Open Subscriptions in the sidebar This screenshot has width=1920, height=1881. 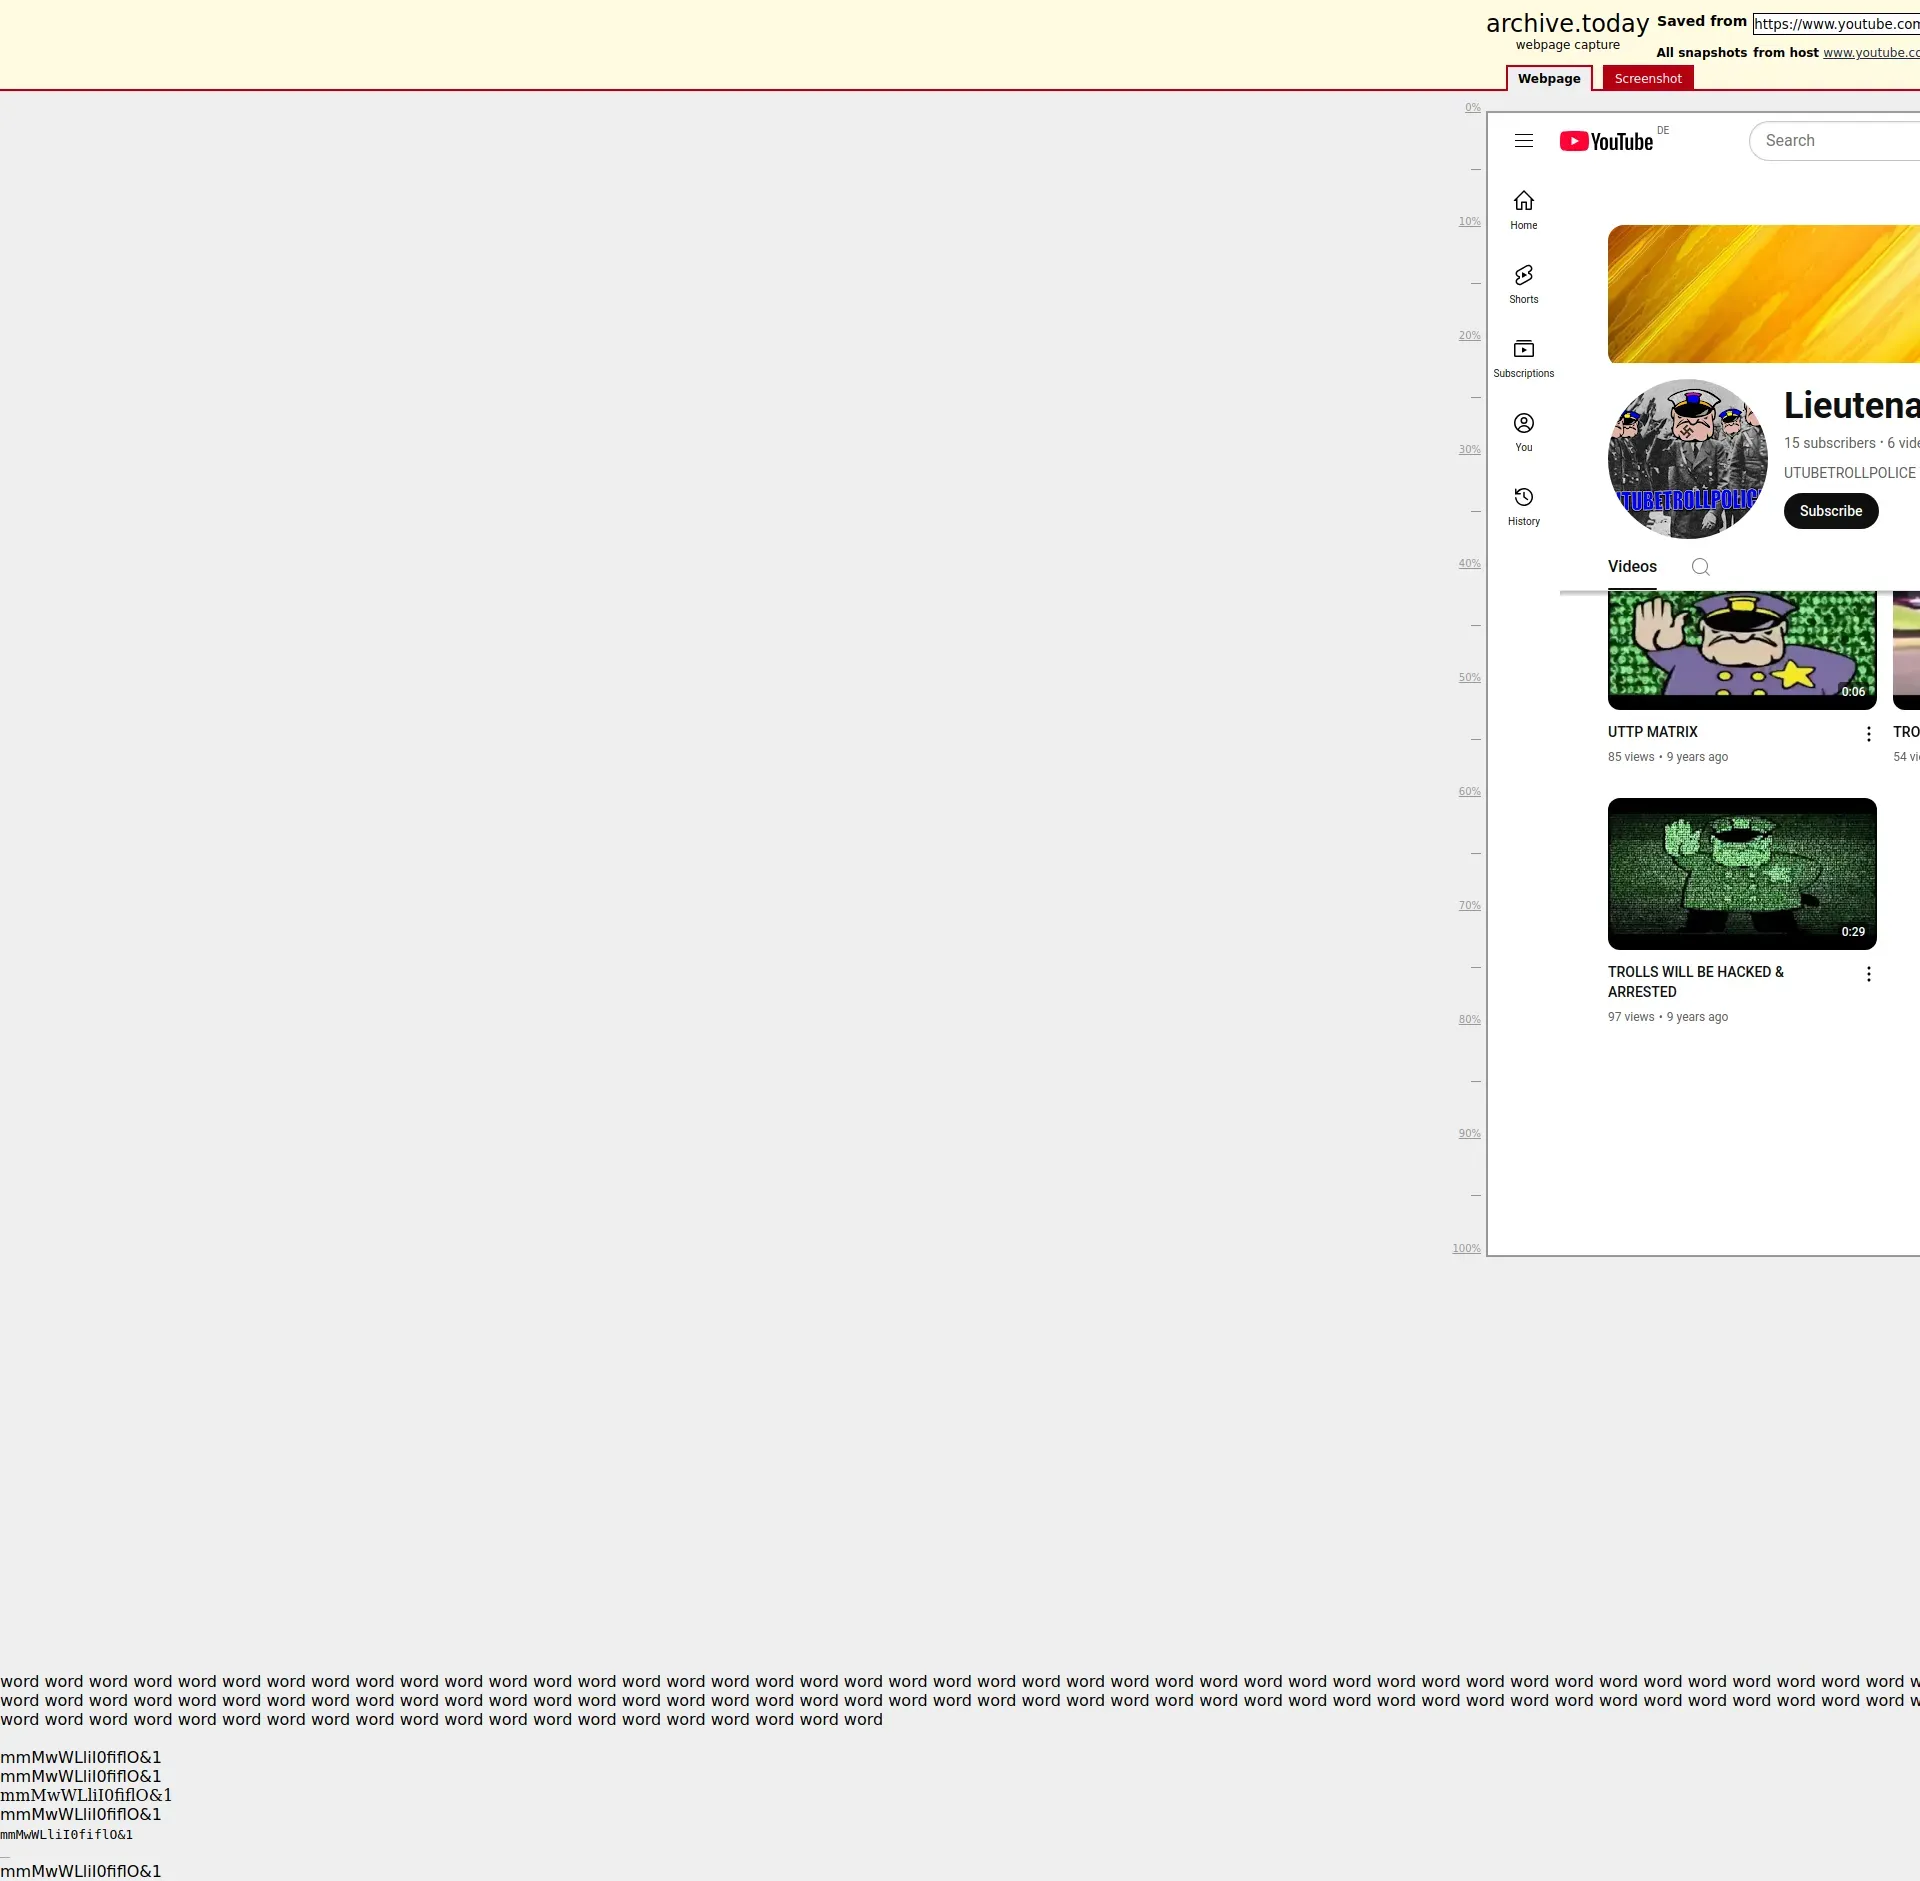point(1523,357)
